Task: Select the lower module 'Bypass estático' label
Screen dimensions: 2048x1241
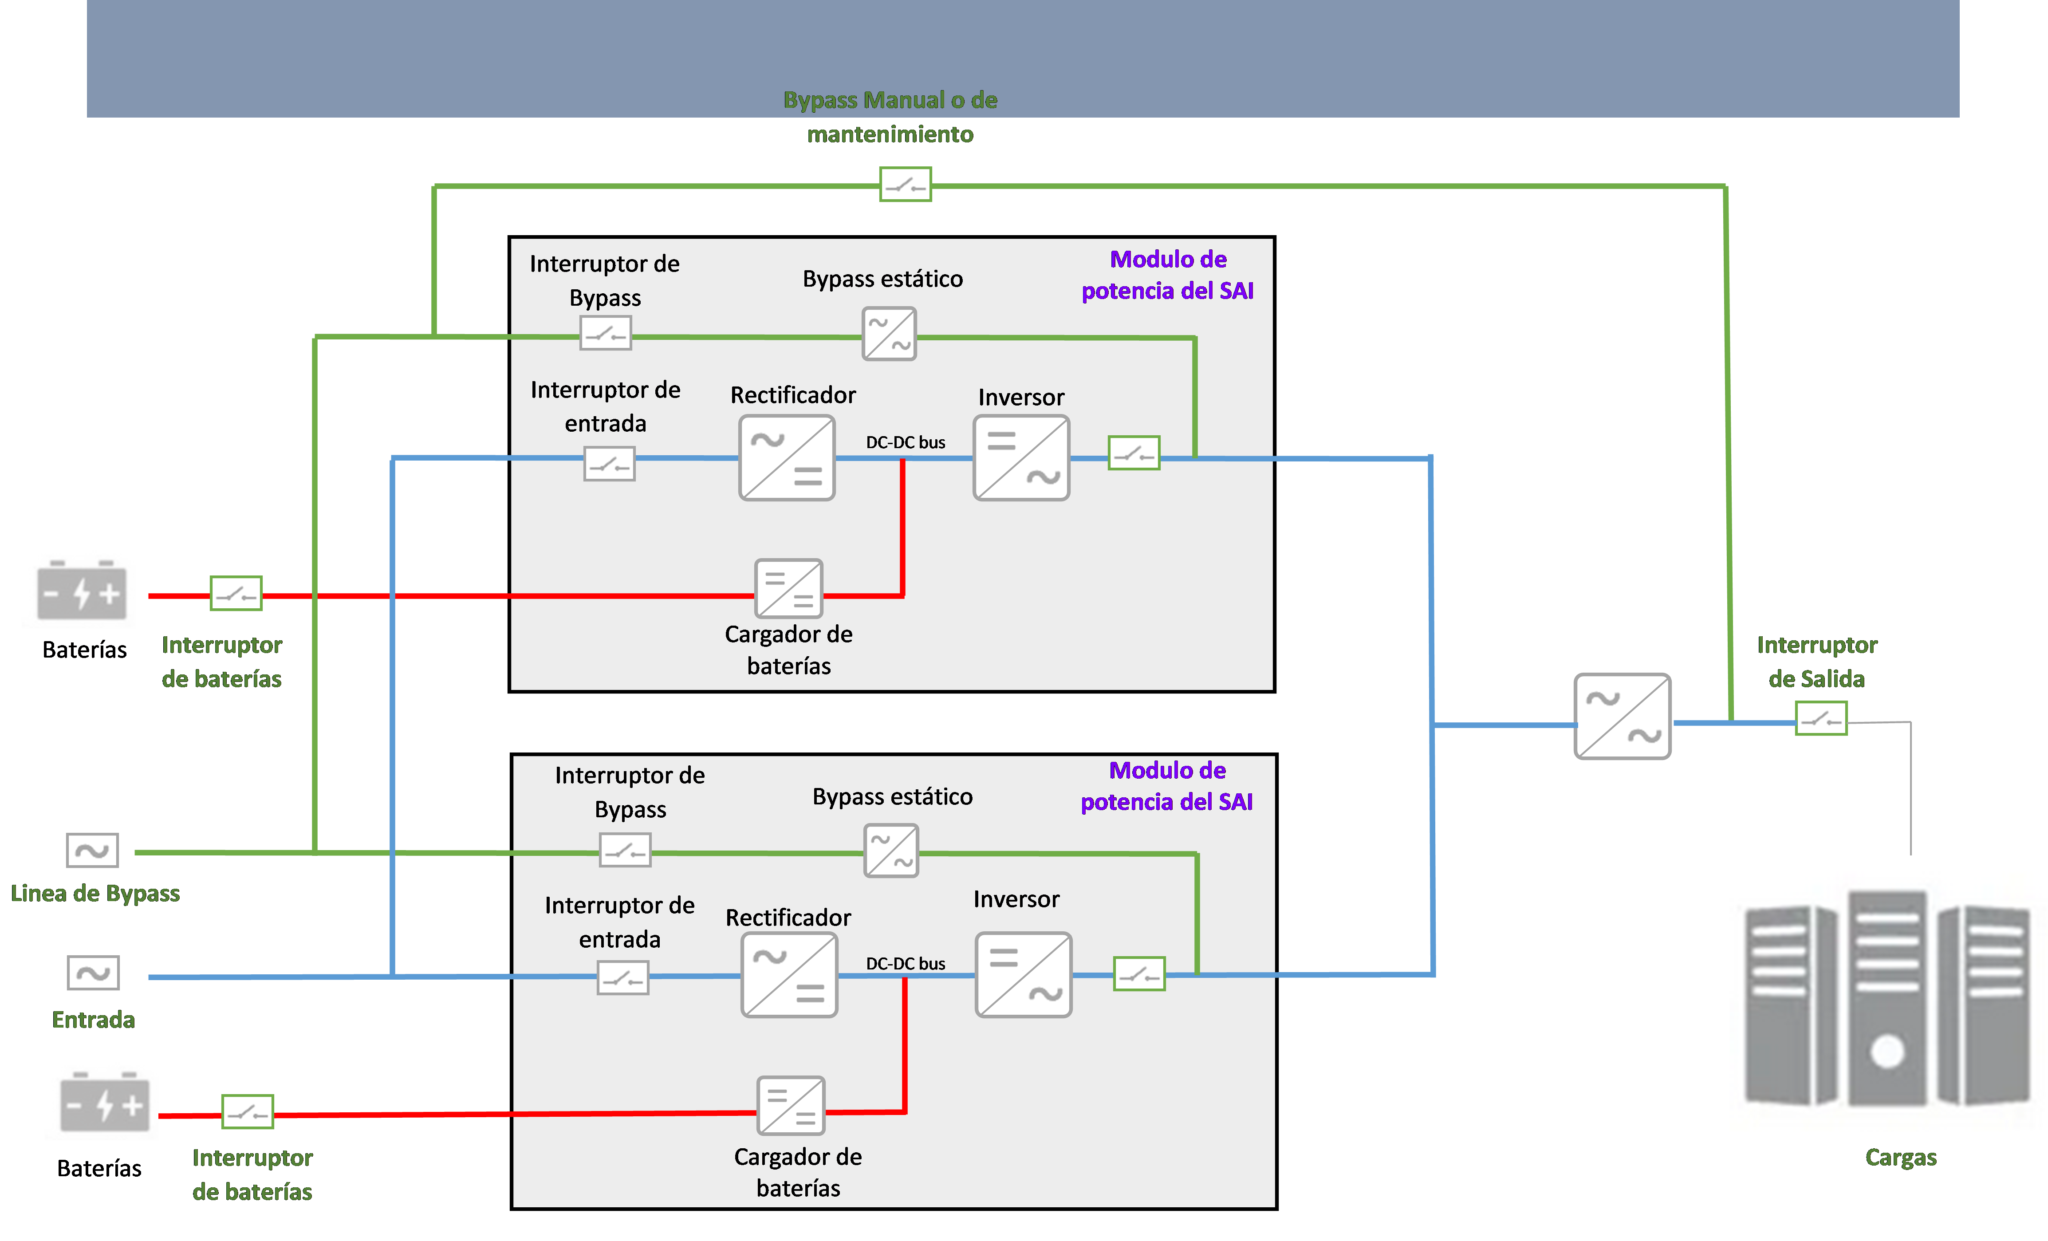Action: pyautogui.click(x=892, y=797)
